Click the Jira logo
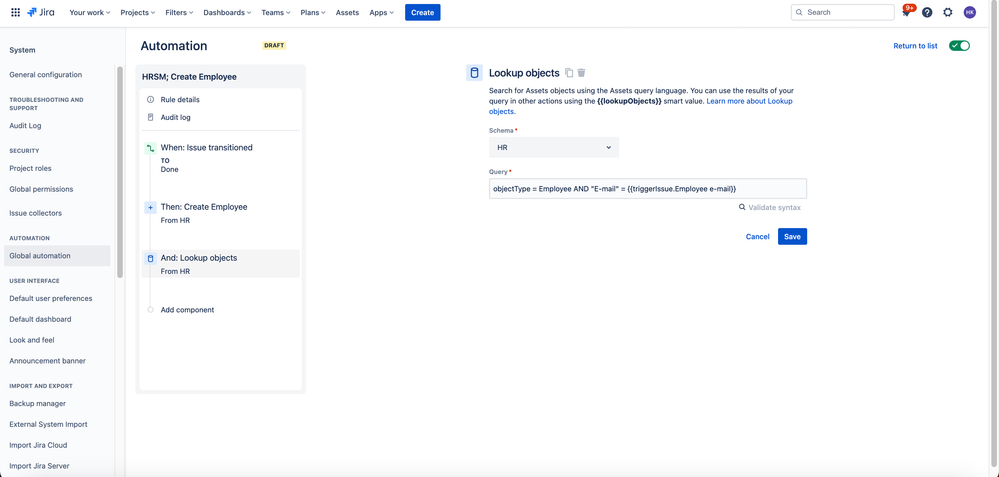This screenshot has width=999, height=477. (x=41, y=12)
